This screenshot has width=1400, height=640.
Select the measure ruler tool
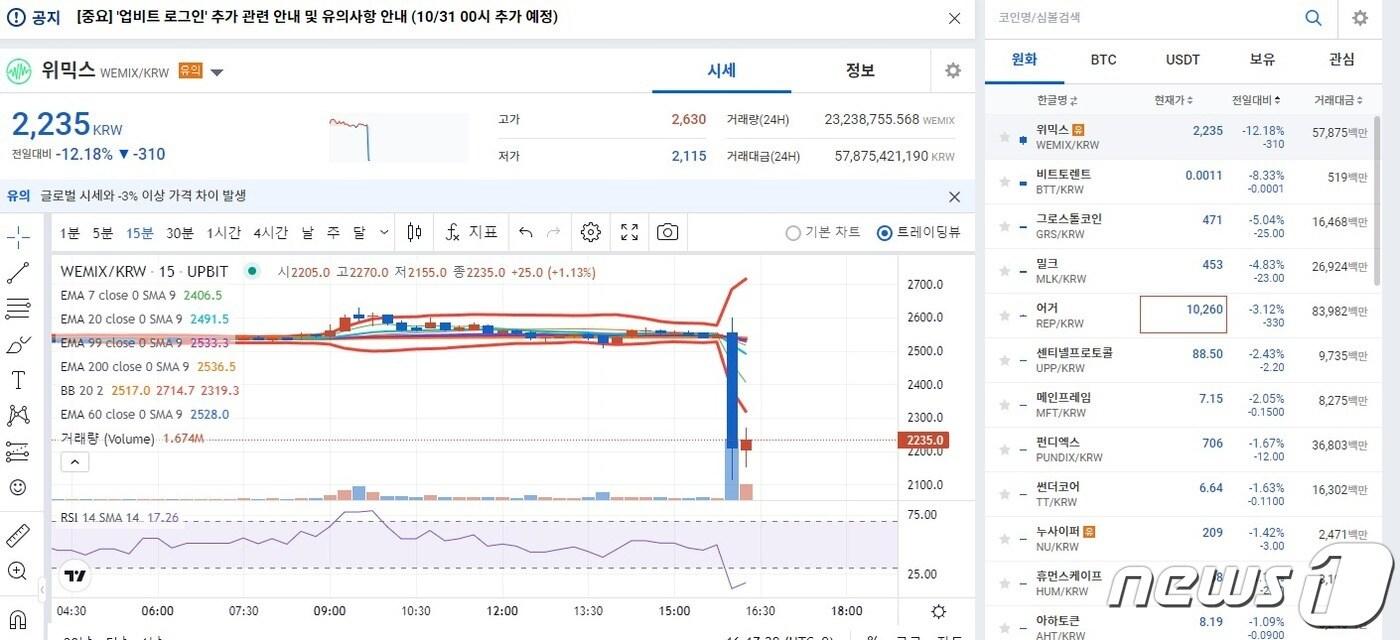point(18,535)
